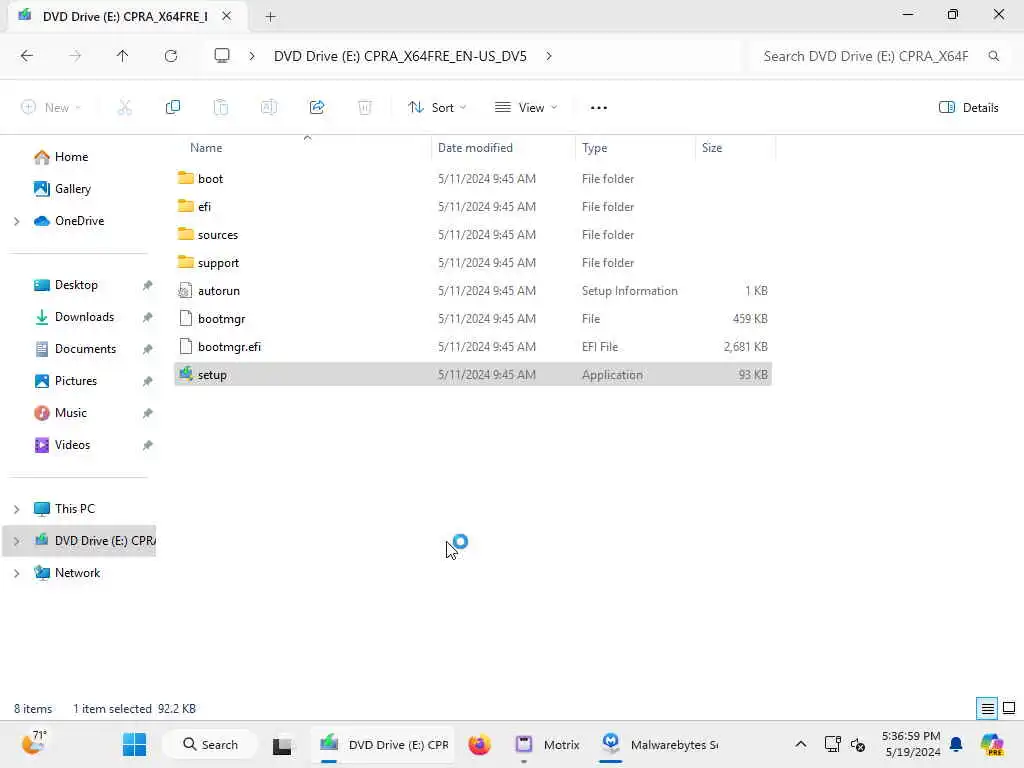This screenshot has width=1024, height=768.
Task: Go back using the back arrow
Action: (x=27, y=56)
